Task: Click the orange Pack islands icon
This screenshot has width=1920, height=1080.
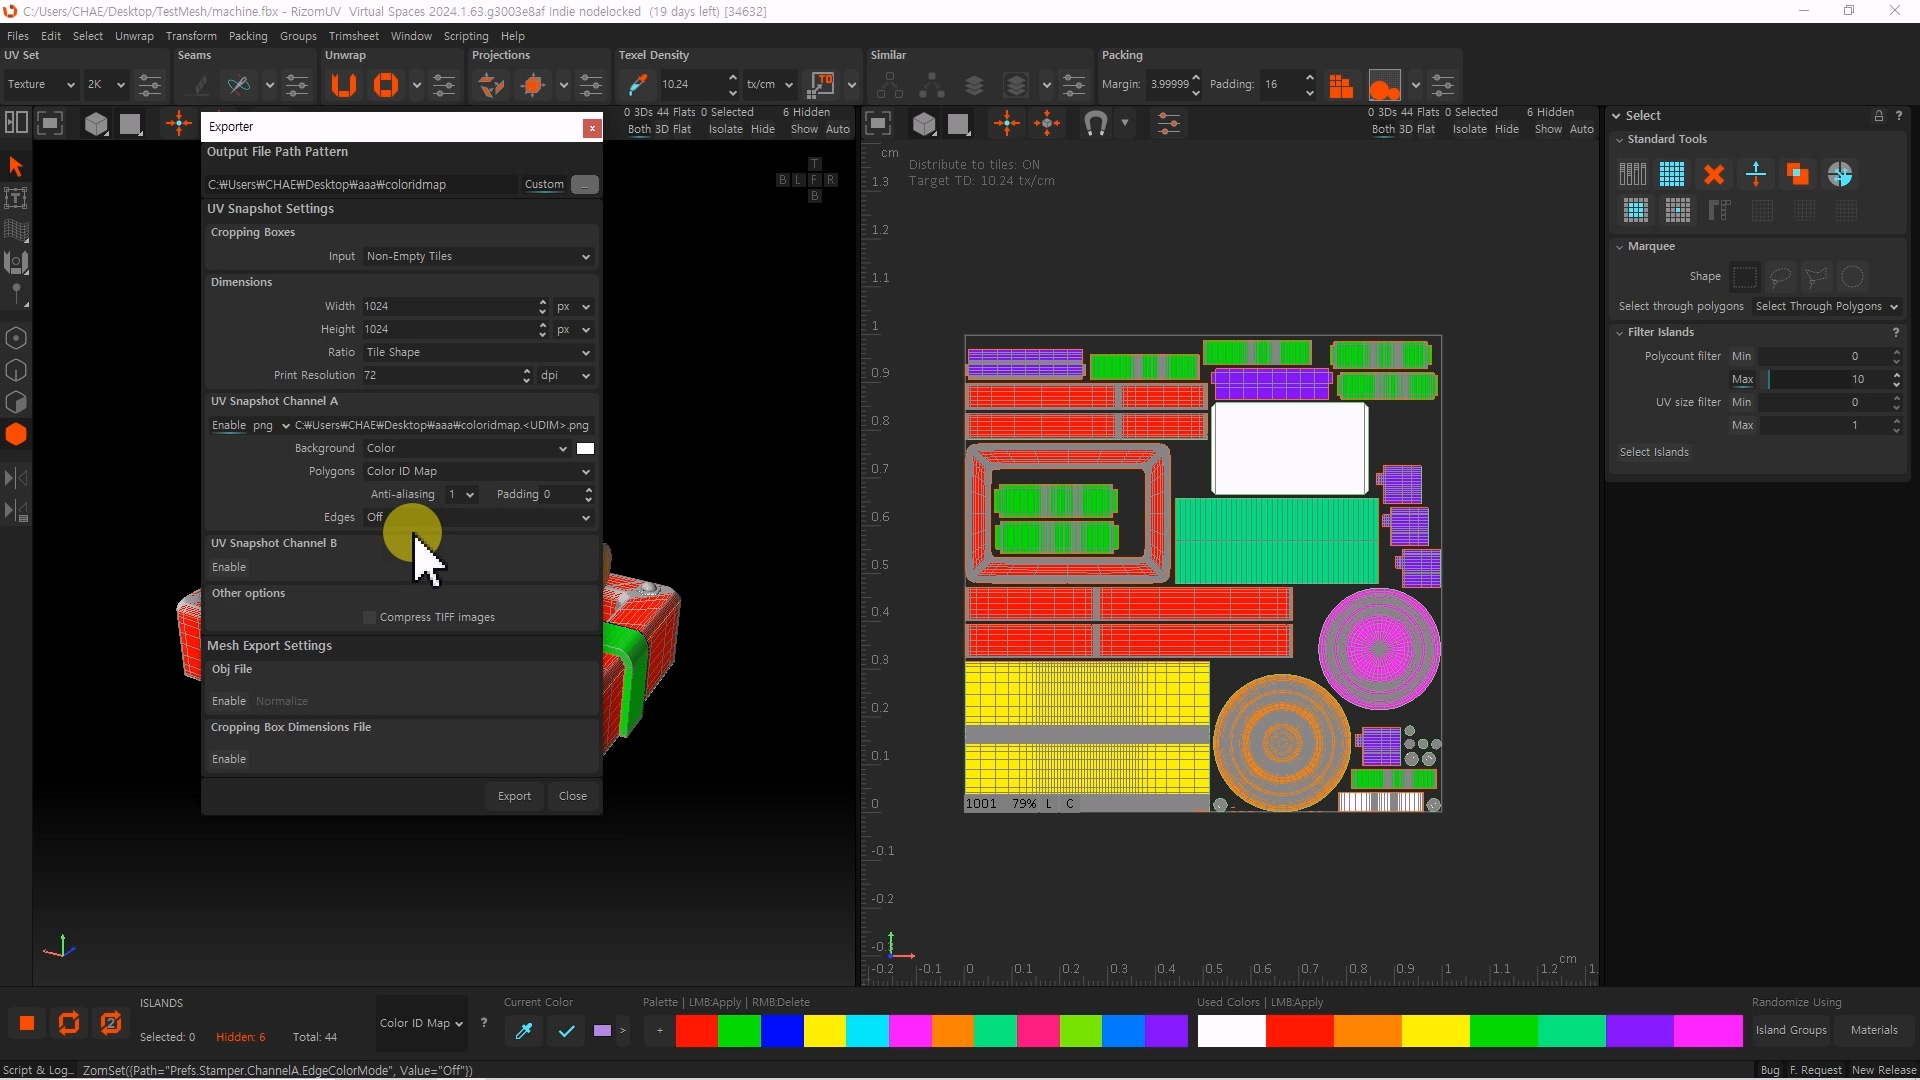Action: pos(1341,85)
